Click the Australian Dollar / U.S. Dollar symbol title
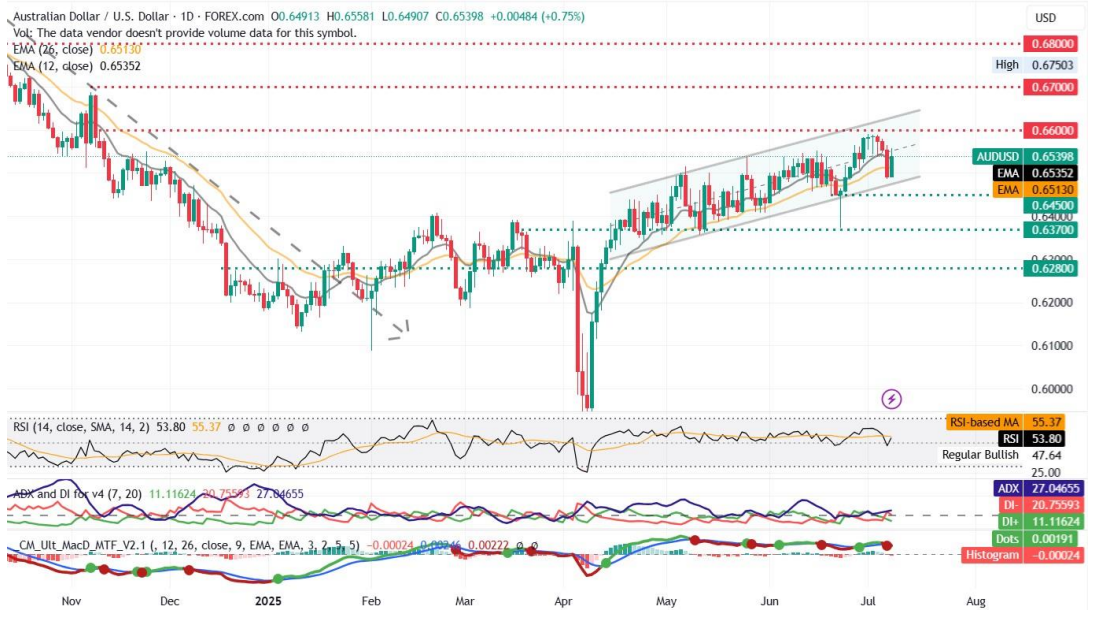The image size is (1097, 622). click(x=91, y=16)
